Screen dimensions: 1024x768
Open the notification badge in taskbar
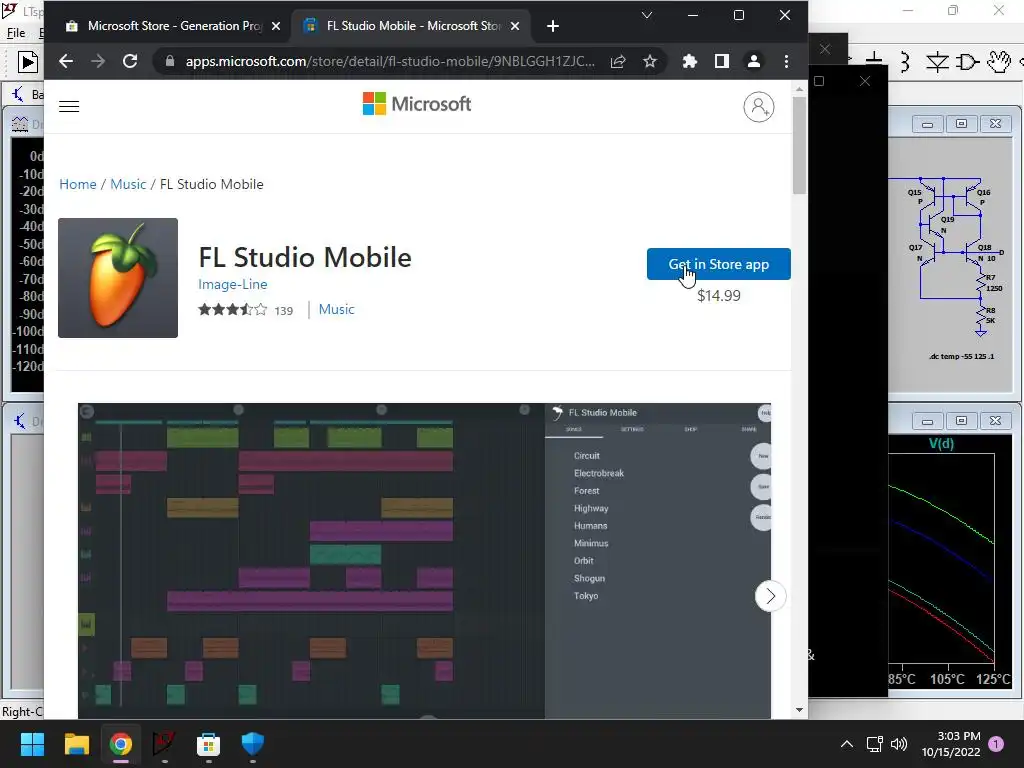click(x=996, y=744)
